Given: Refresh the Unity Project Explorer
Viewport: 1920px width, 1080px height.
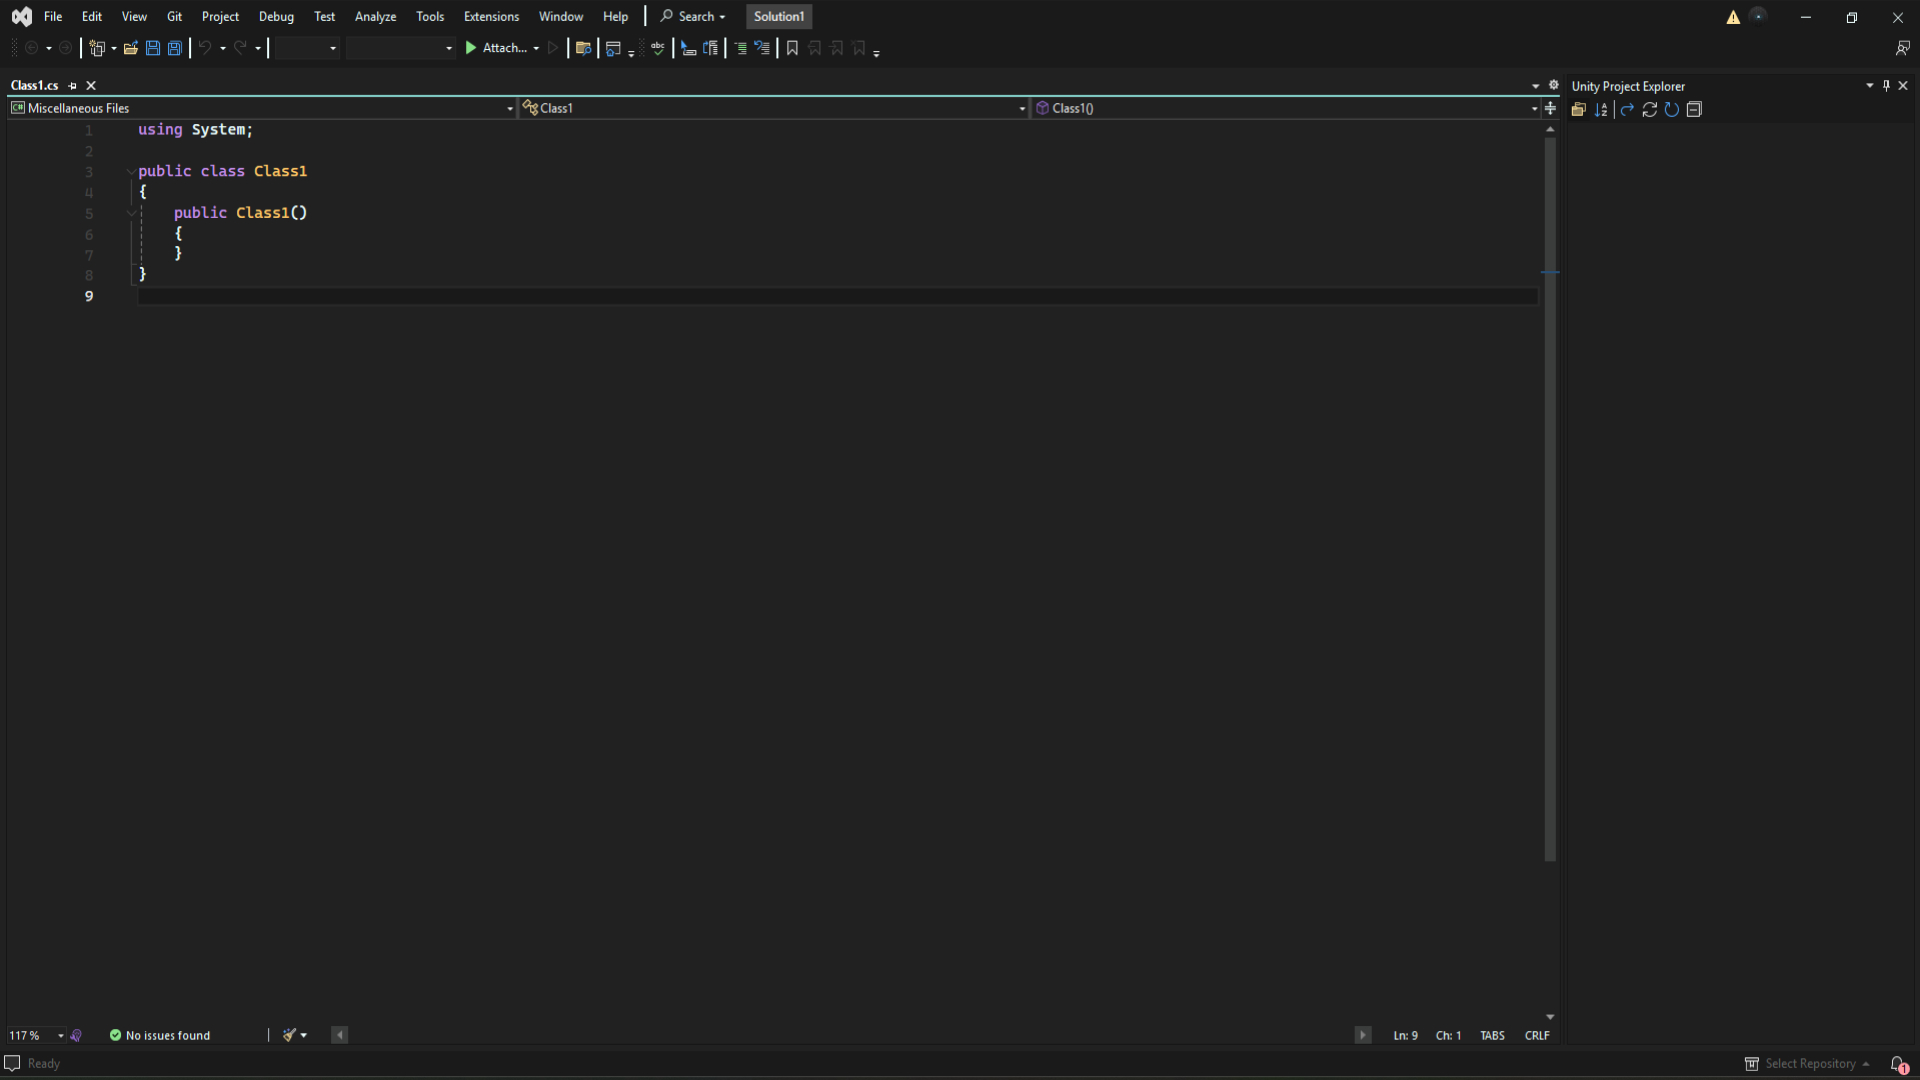Looking at the screenshot, I should [x=1650, y=110].
